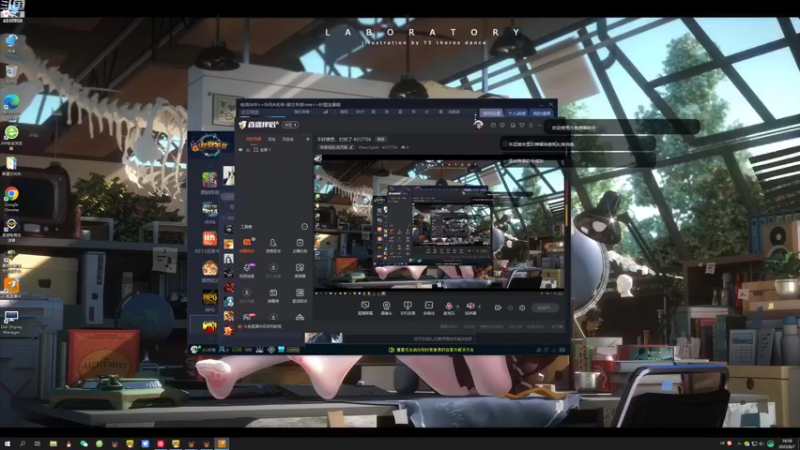
Task: Open the settings gear next to start button
Action: (x=522, y=308)
